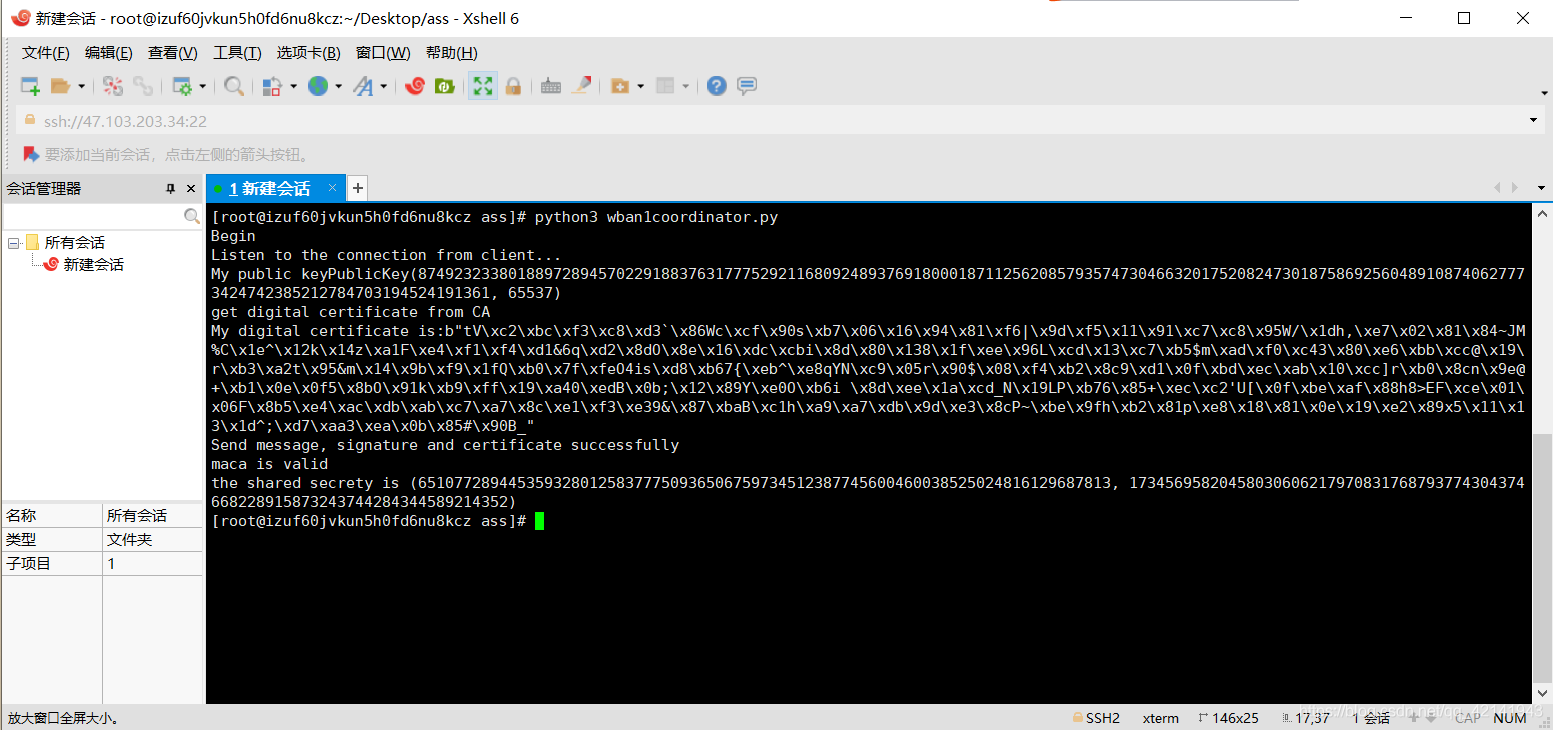Viewport: 1553px width, 730px height.
Task: Click the 子项目 property row
Action: click(x=102, y=564)
